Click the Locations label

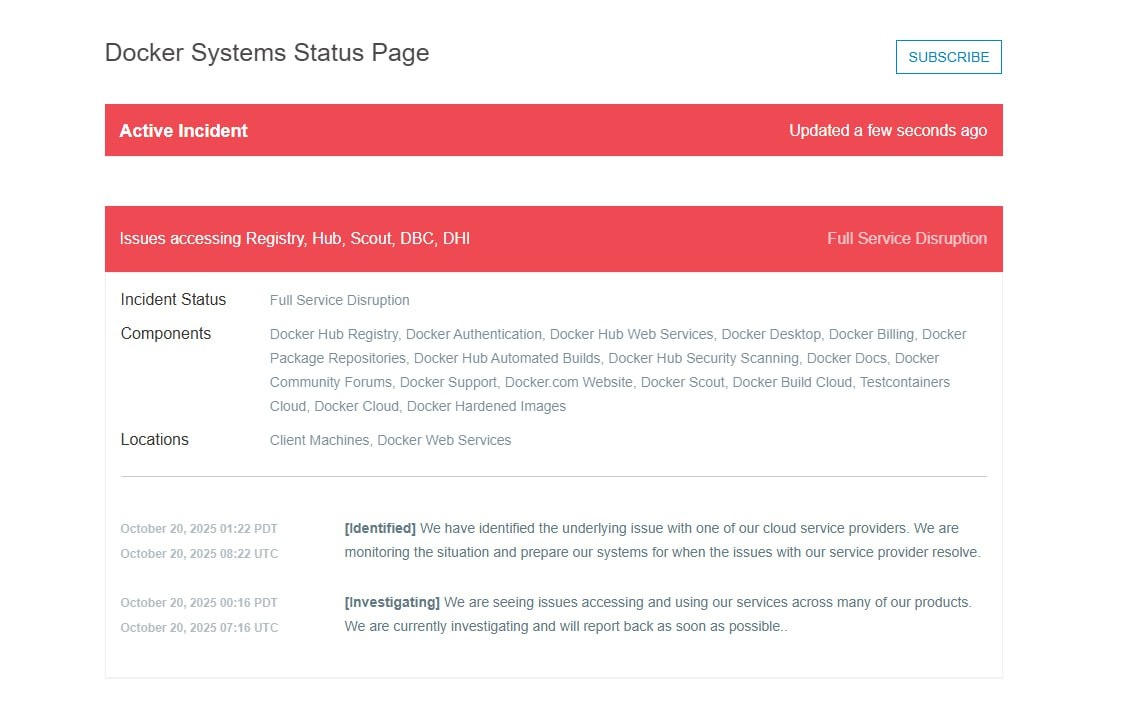[x=155, y=439]
